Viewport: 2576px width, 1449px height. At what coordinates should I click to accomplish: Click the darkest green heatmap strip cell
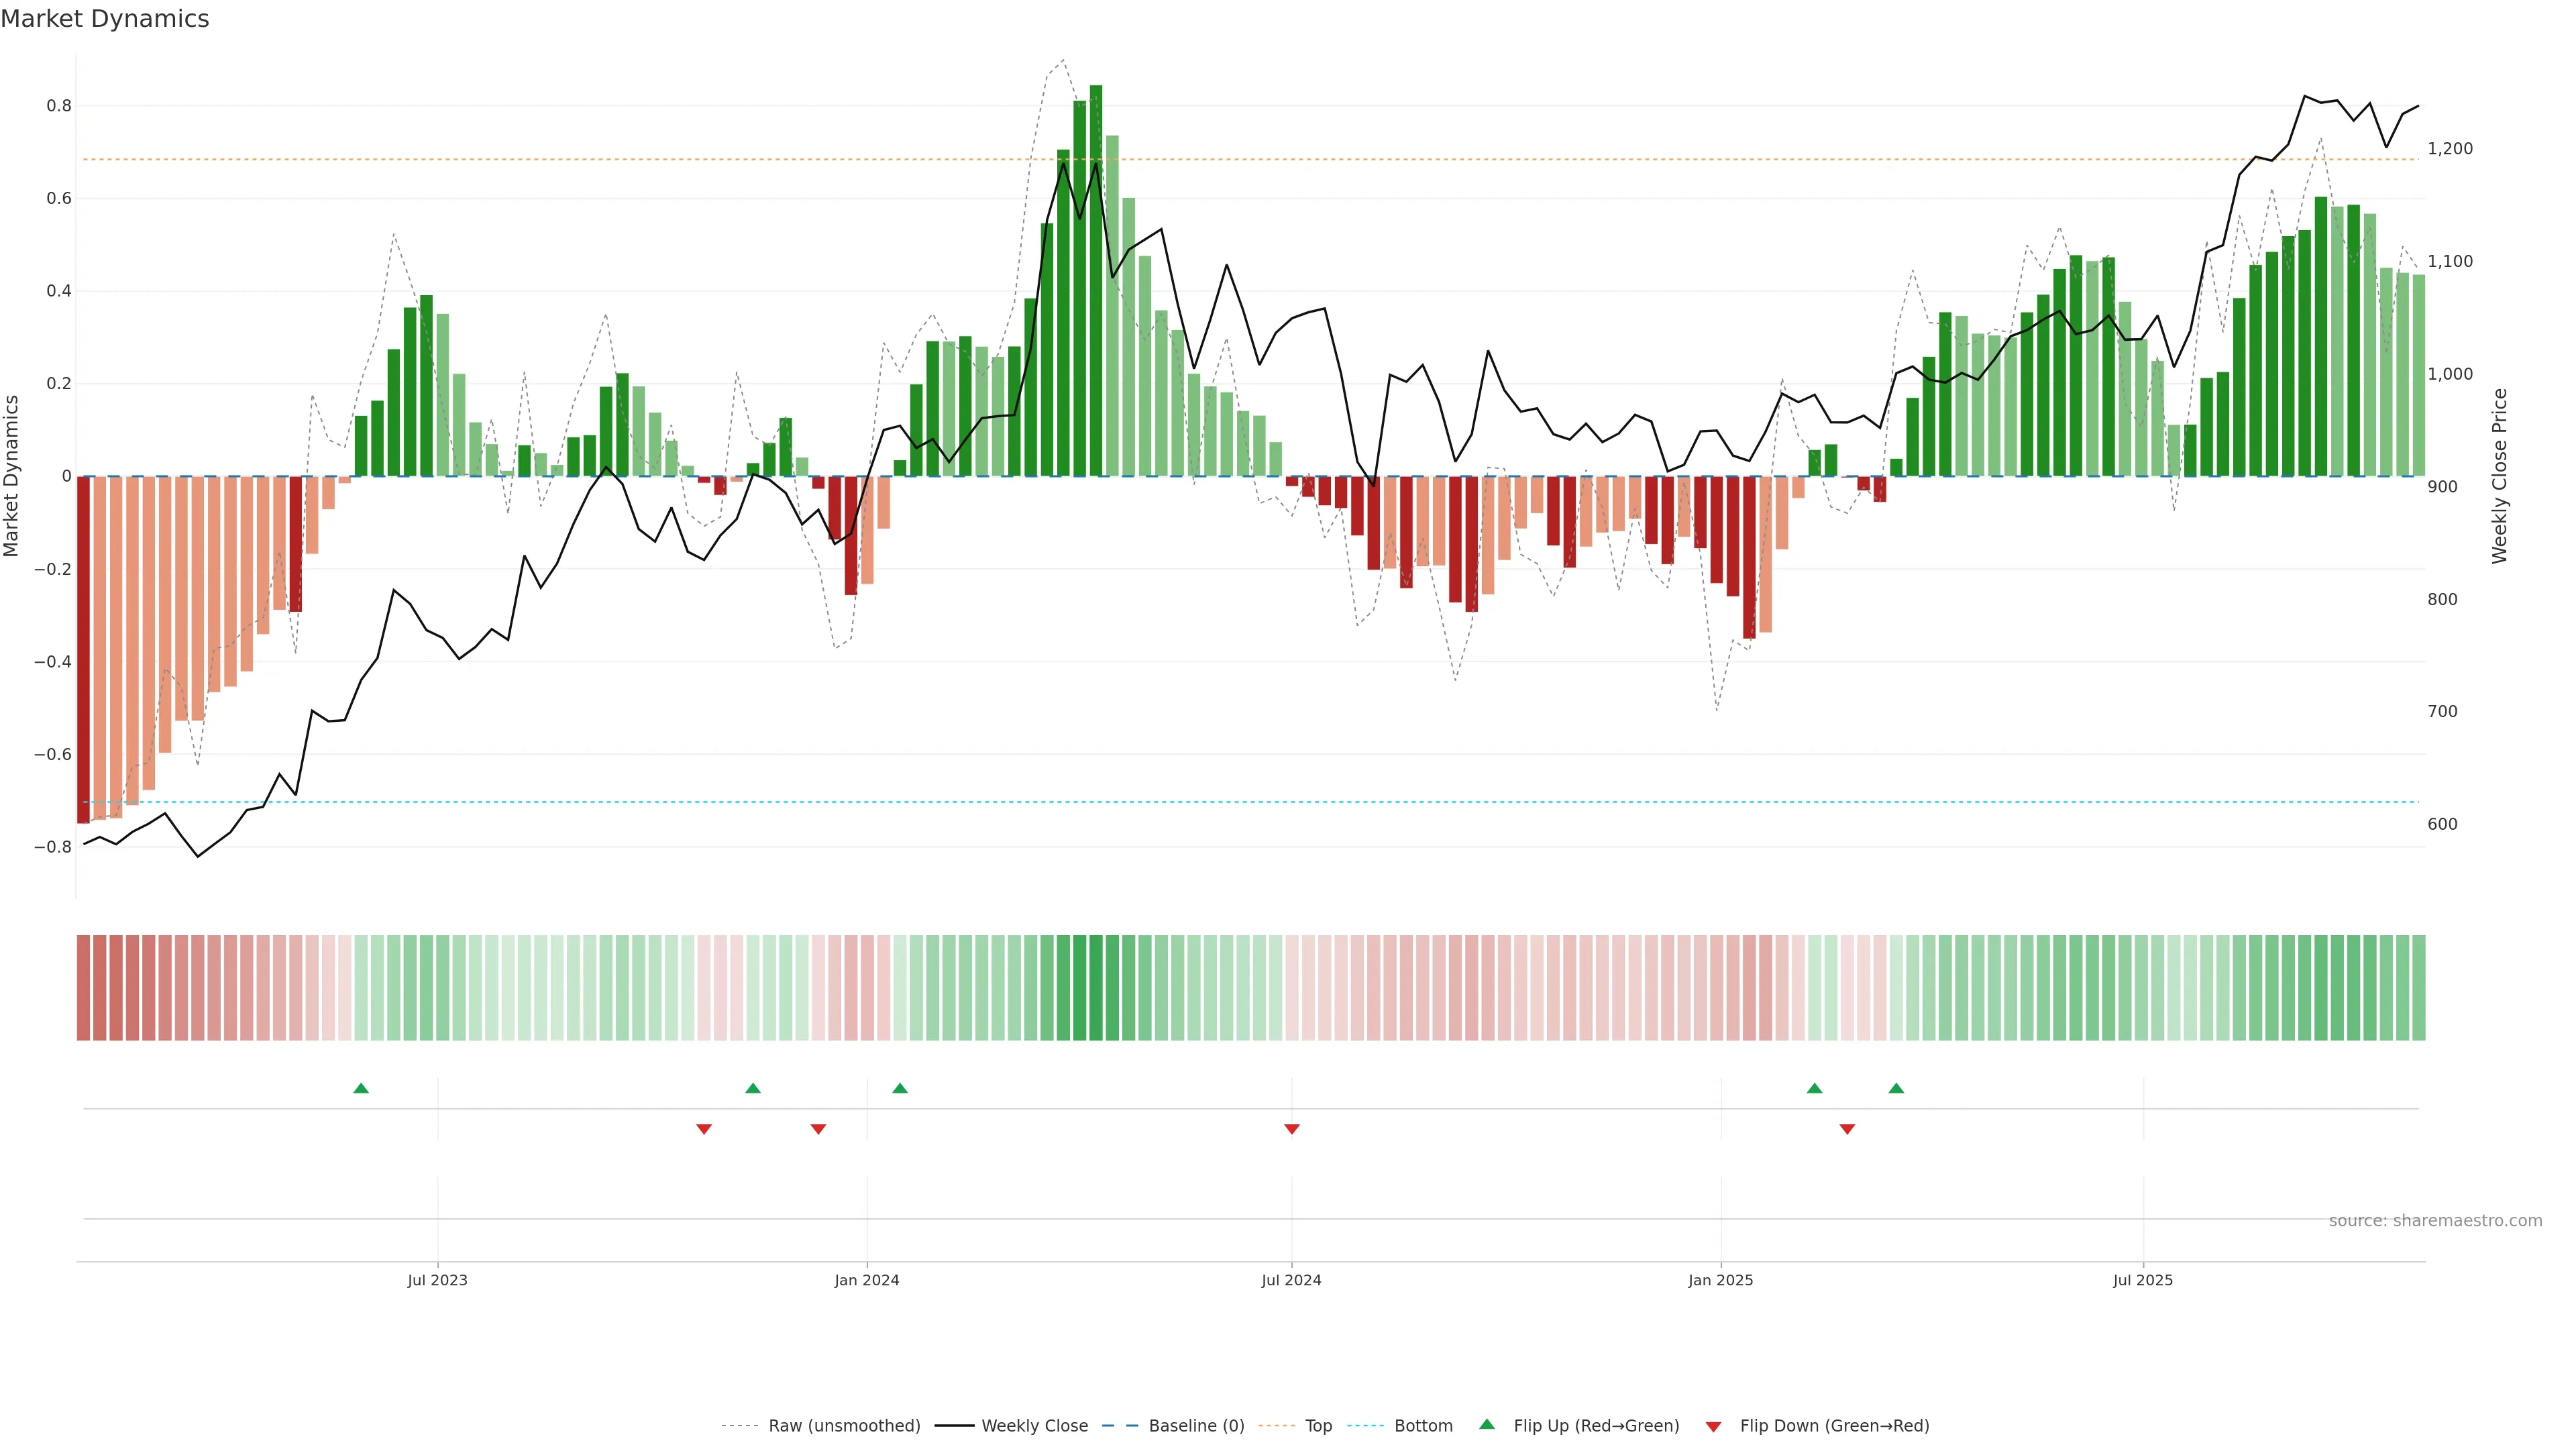(1096, 987)
